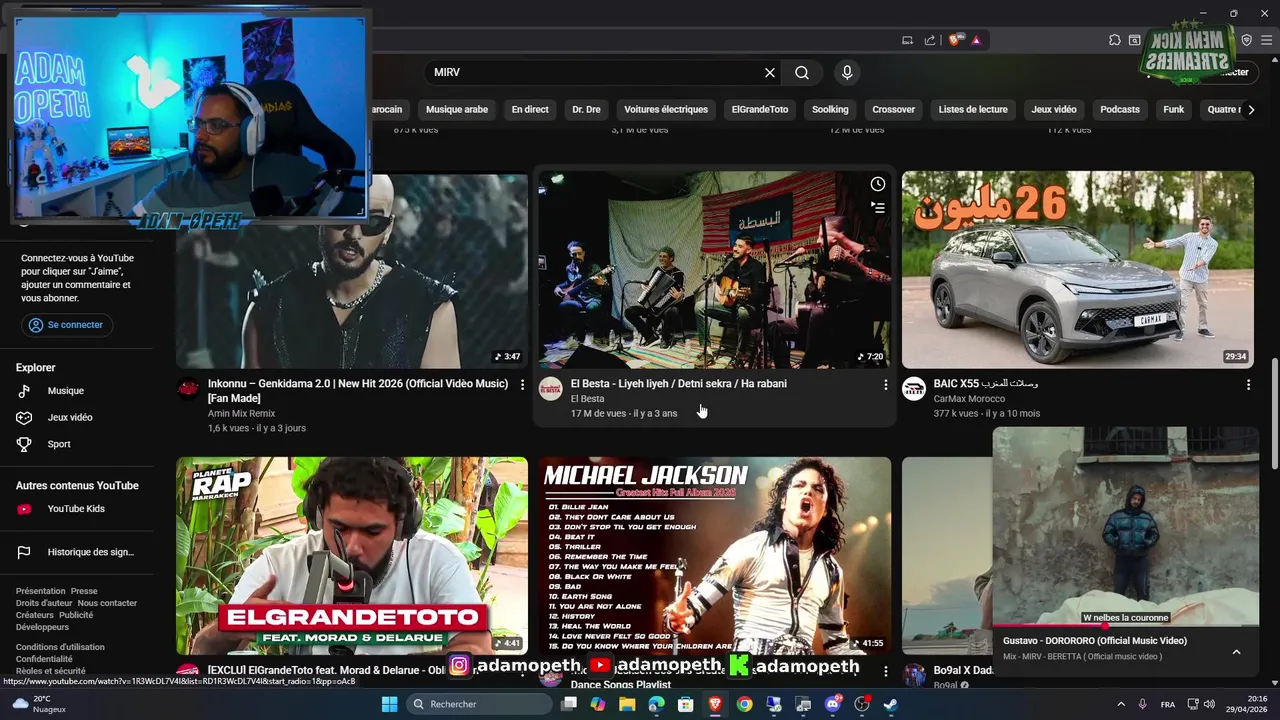This screenshot has width=1280, height=720.
Task: Clear the MIRV search query with the X icon
Action: coord(770,72)
